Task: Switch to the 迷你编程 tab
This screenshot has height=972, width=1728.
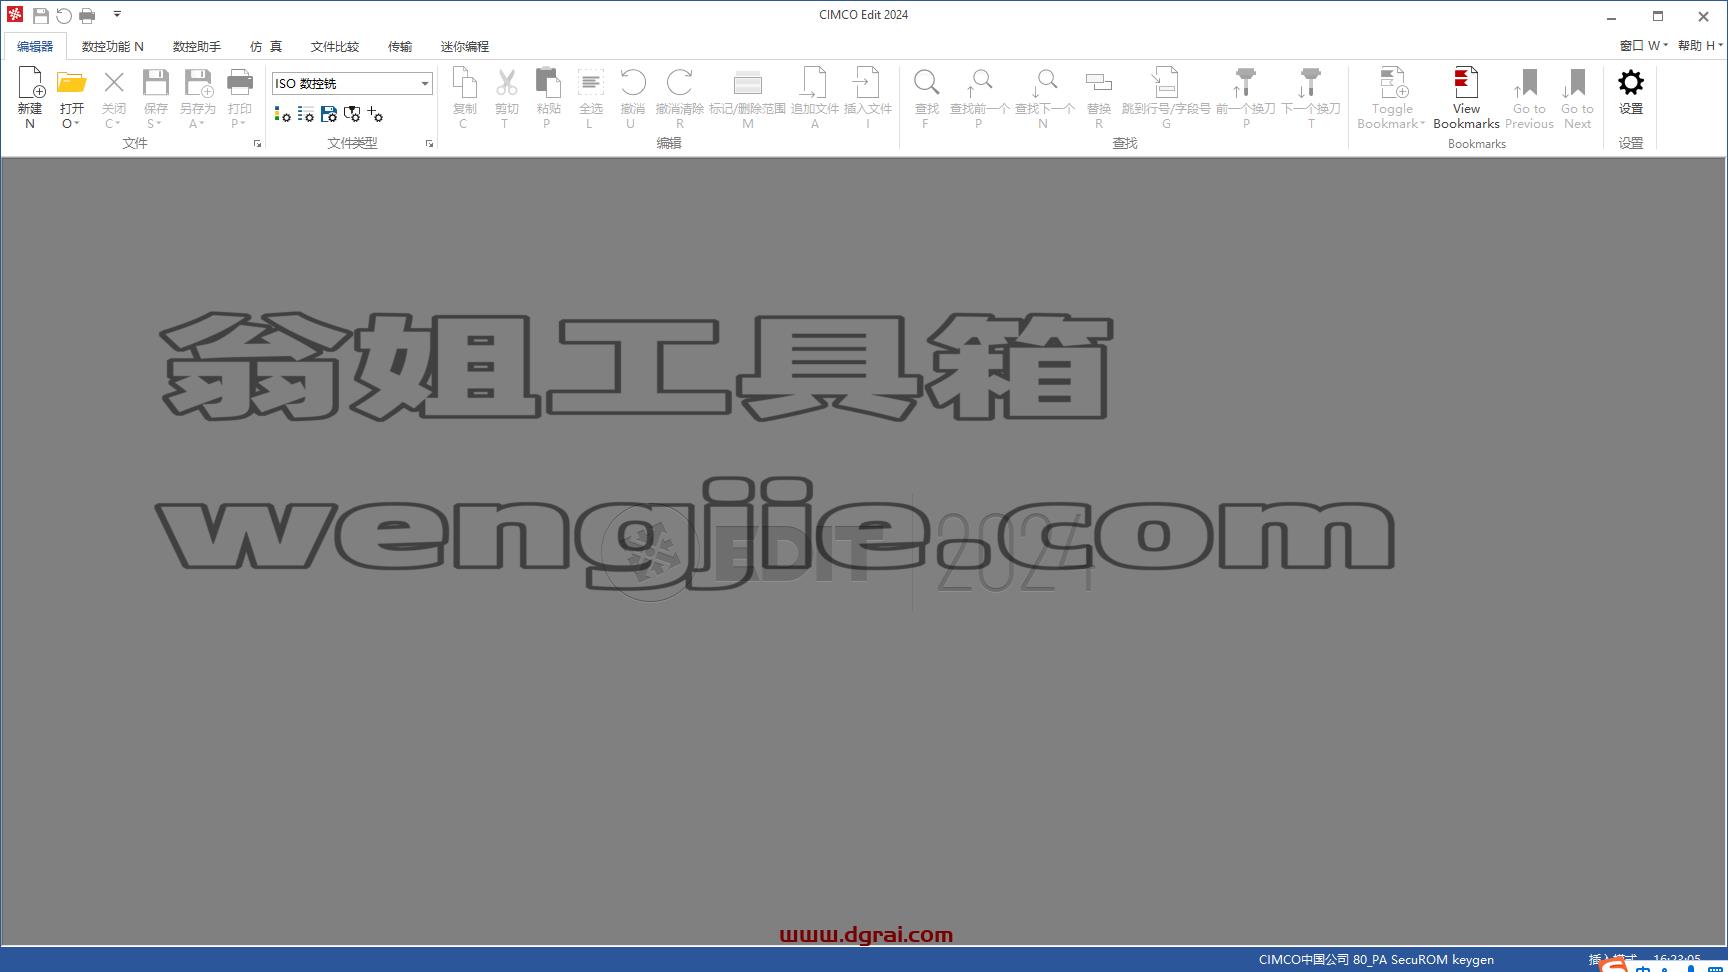Action: pos(464,46)
